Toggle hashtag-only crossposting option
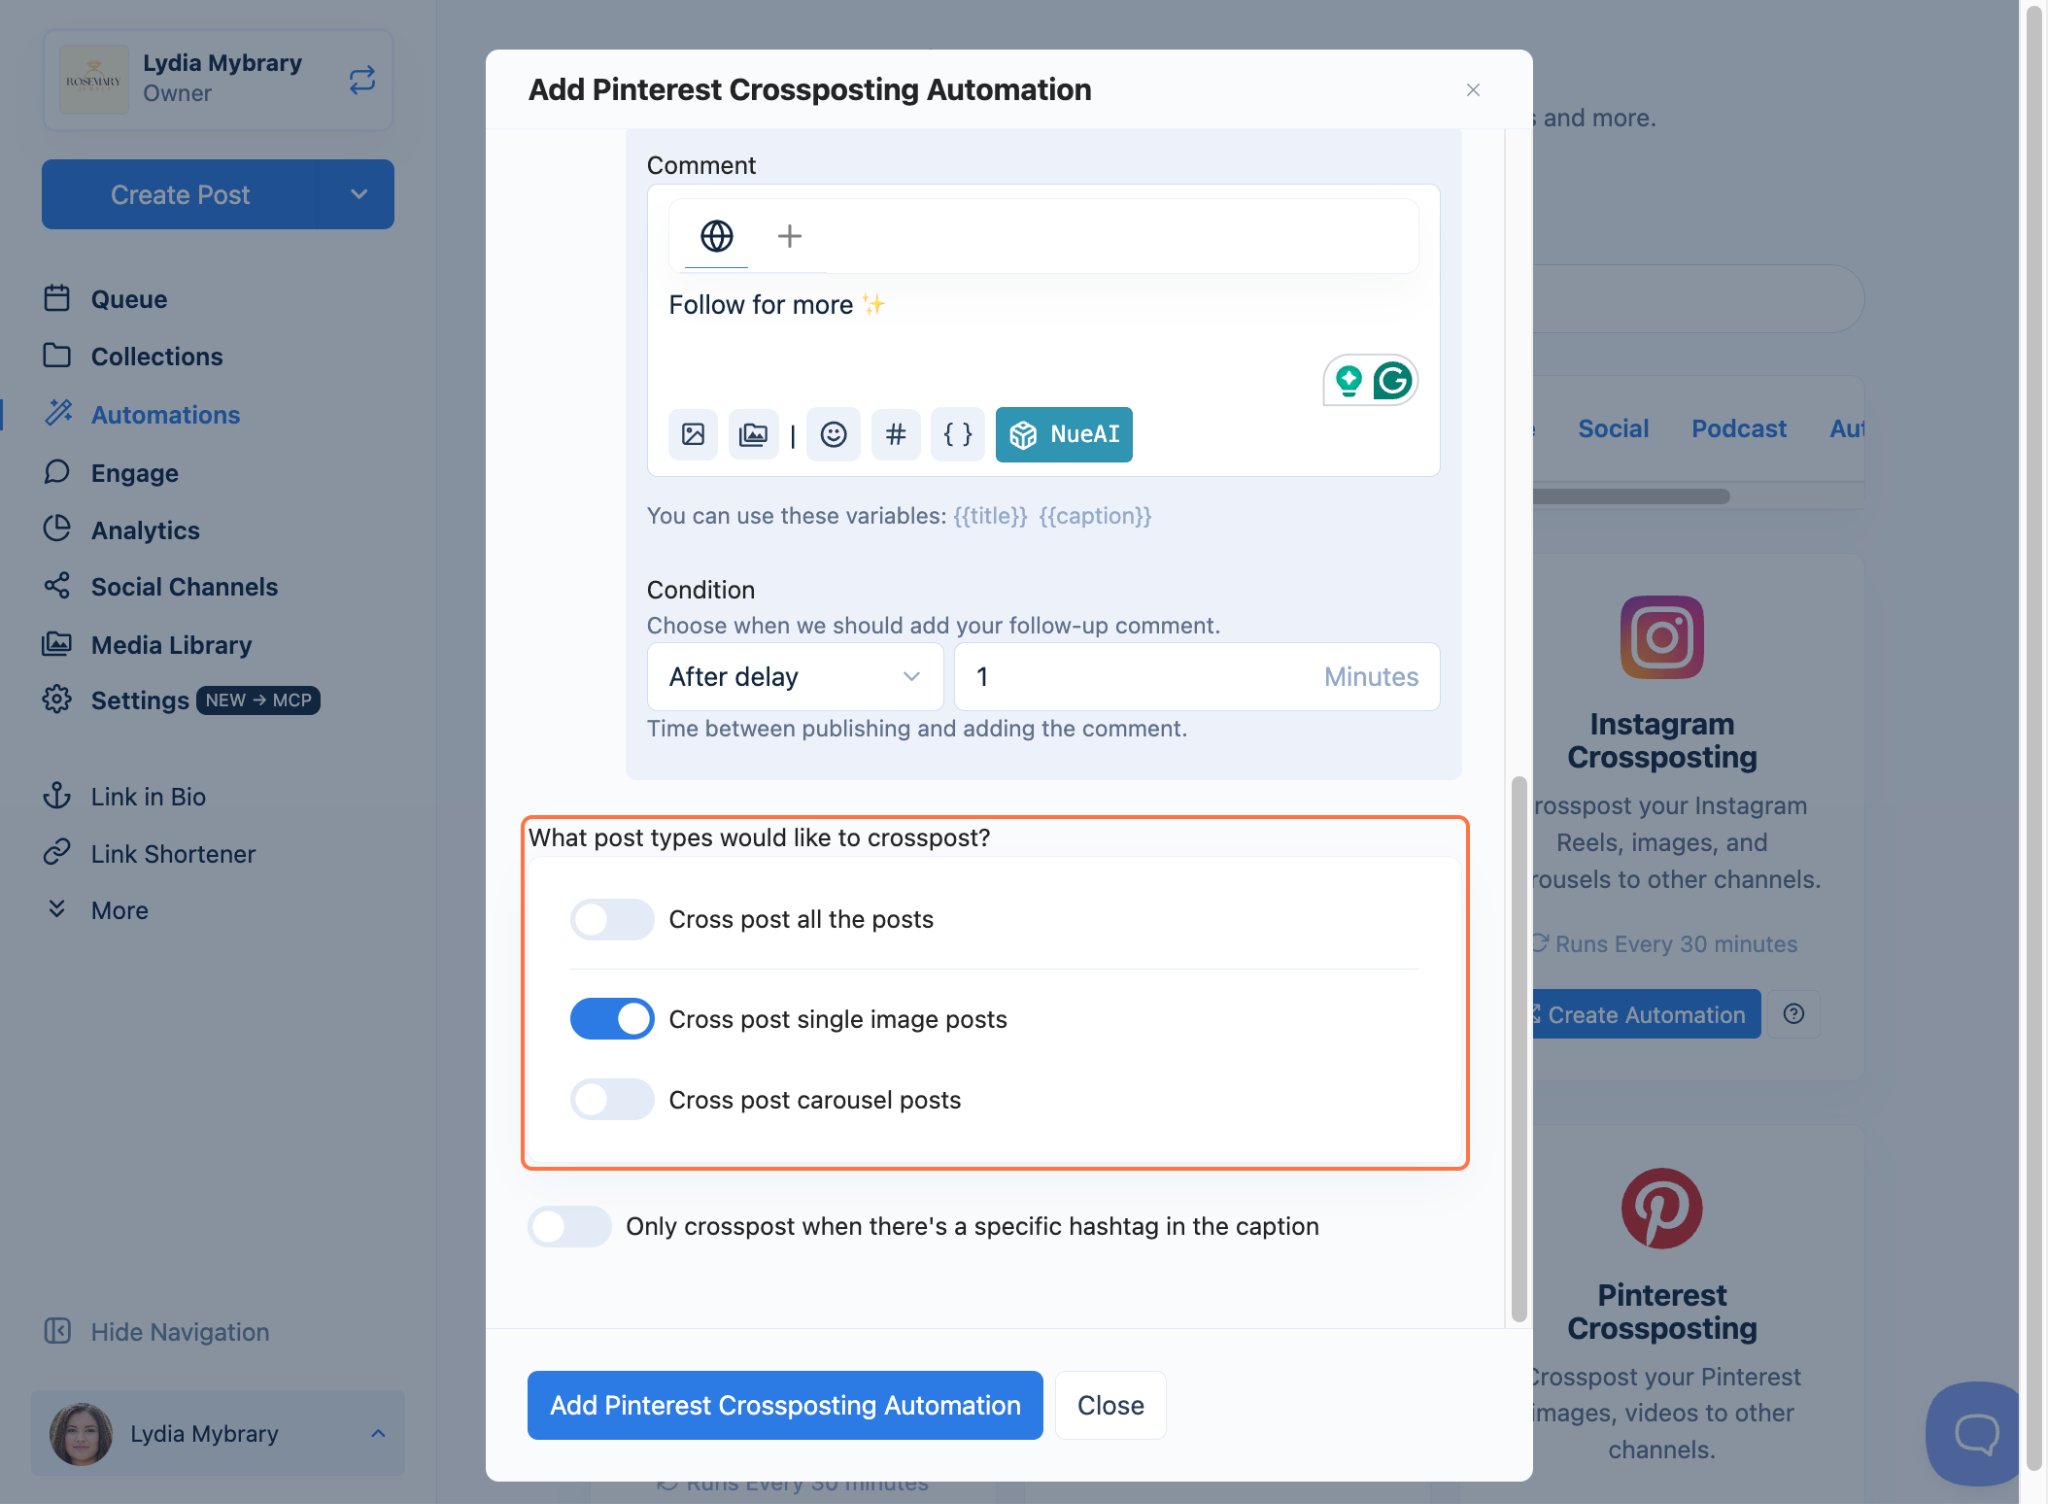2048x1504 pixels. [x=569, y=1226]
